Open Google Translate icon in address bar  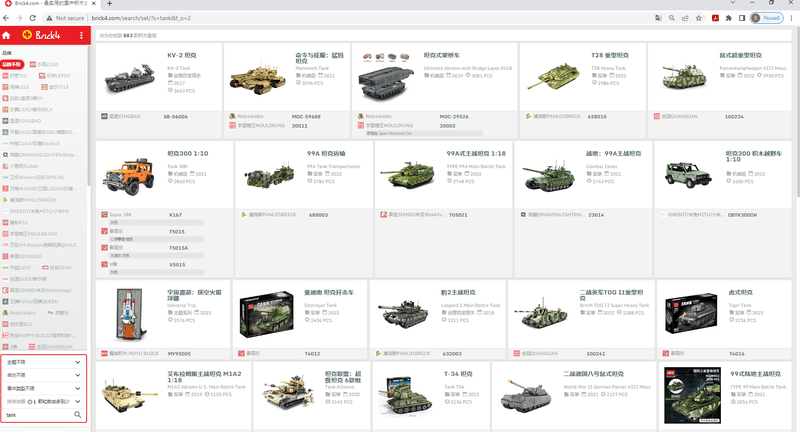point(658,18)
